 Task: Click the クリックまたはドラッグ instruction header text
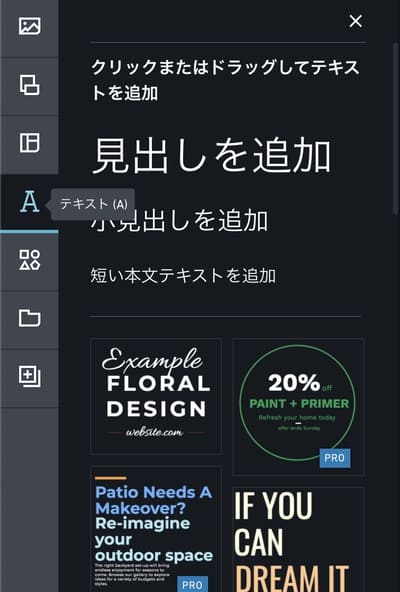pyautogui.click(x=225, y=80)
